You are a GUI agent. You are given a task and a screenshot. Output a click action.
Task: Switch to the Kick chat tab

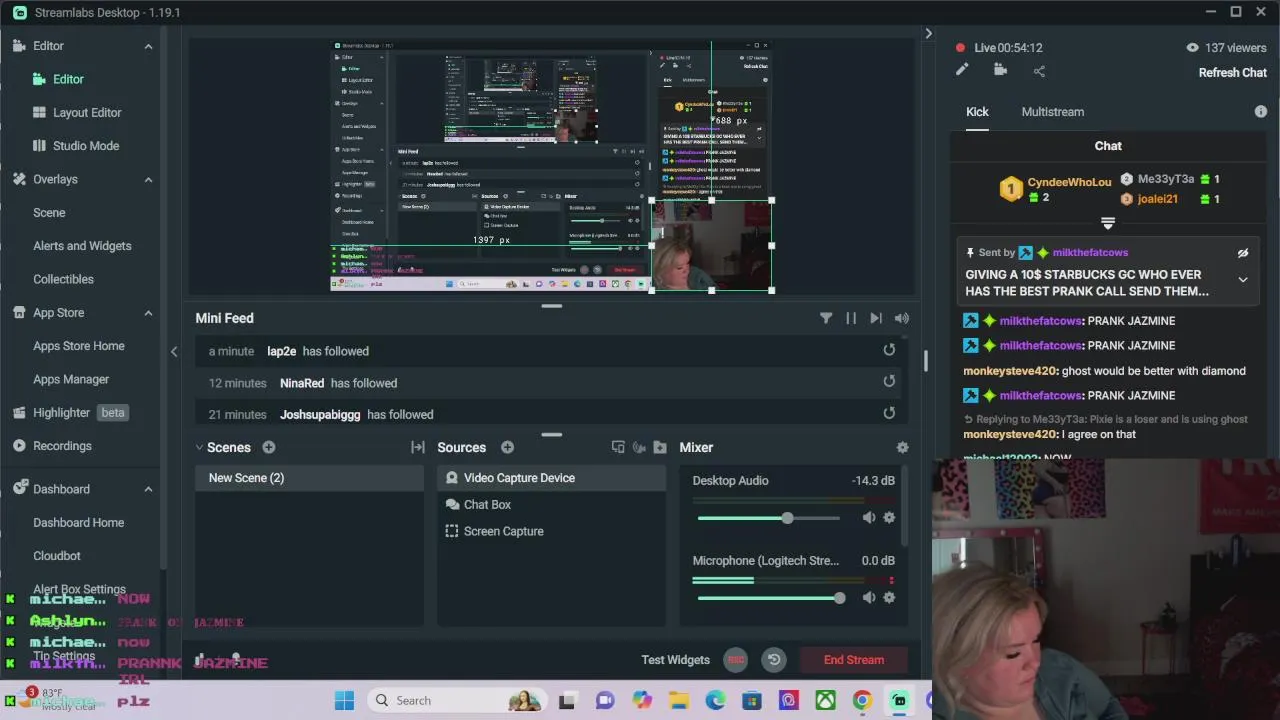tap(977, 112)
